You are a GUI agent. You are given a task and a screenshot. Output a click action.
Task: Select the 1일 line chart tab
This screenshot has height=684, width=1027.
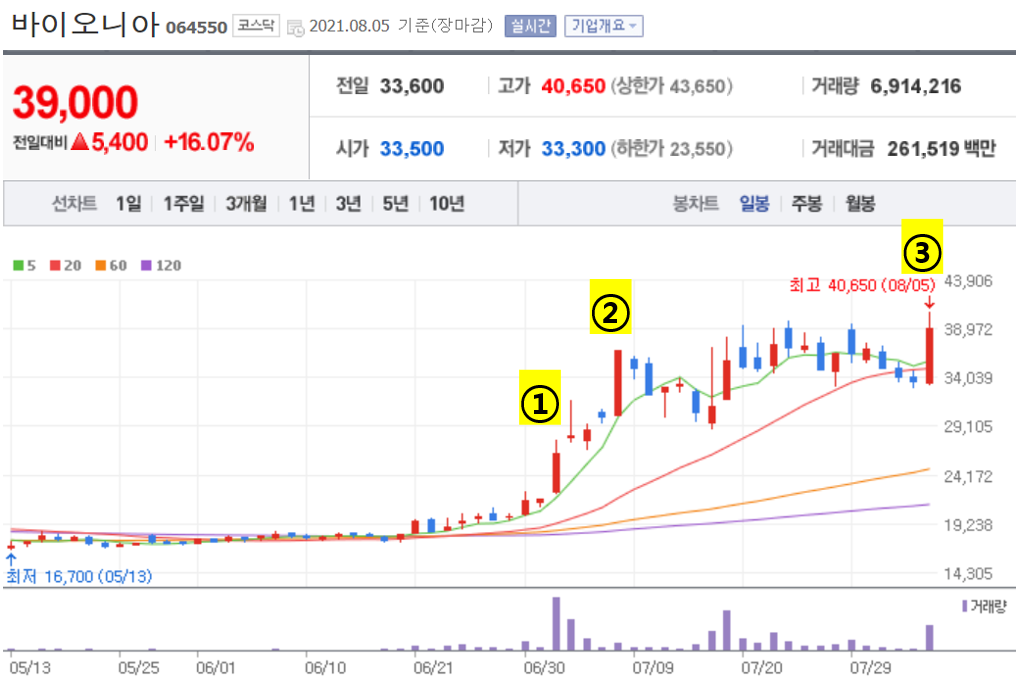click(128, 204)
